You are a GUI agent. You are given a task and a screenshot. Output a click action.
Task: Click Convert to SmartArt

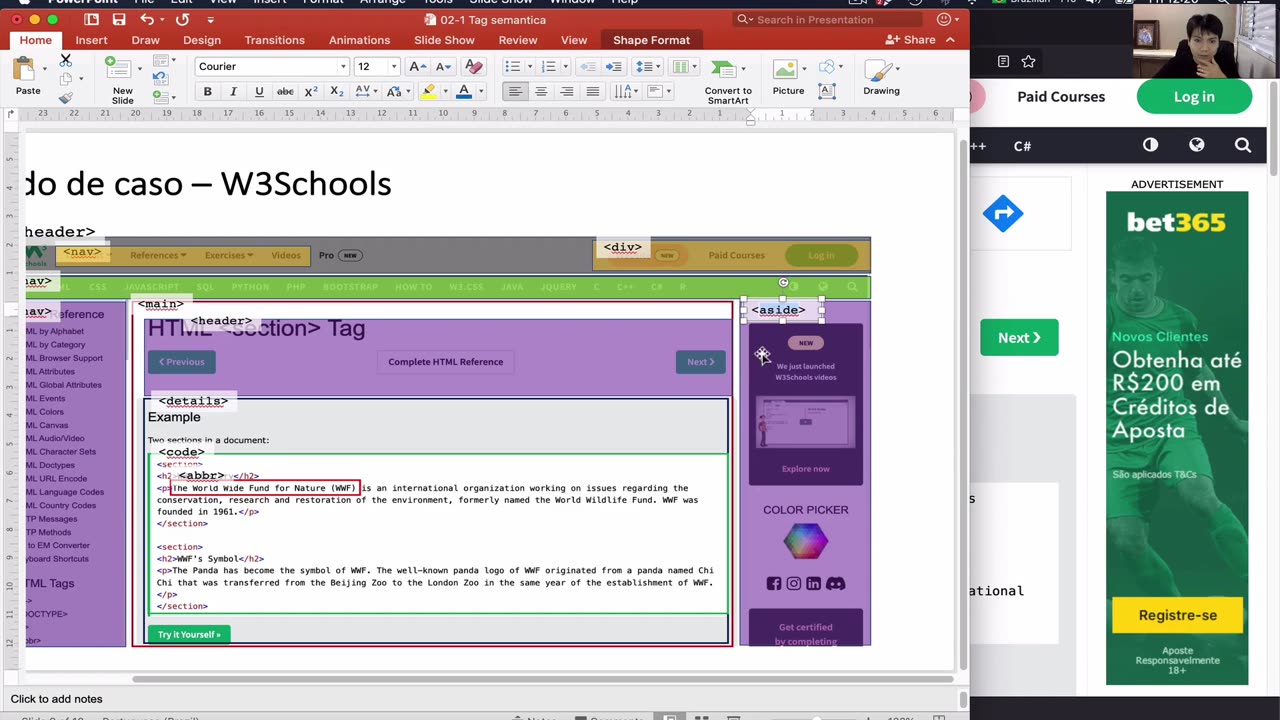pos(727,81)
